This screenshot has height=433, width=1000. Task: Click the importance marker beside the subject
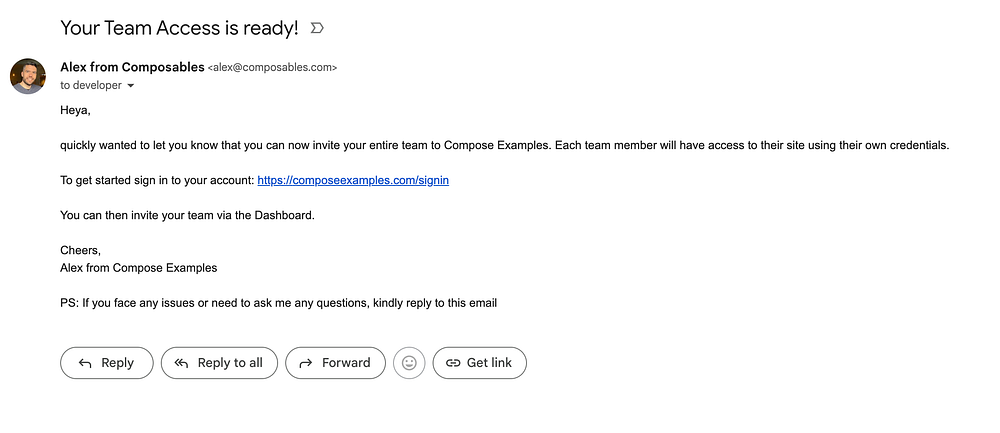pyautogui.click(x=317, y=28)
